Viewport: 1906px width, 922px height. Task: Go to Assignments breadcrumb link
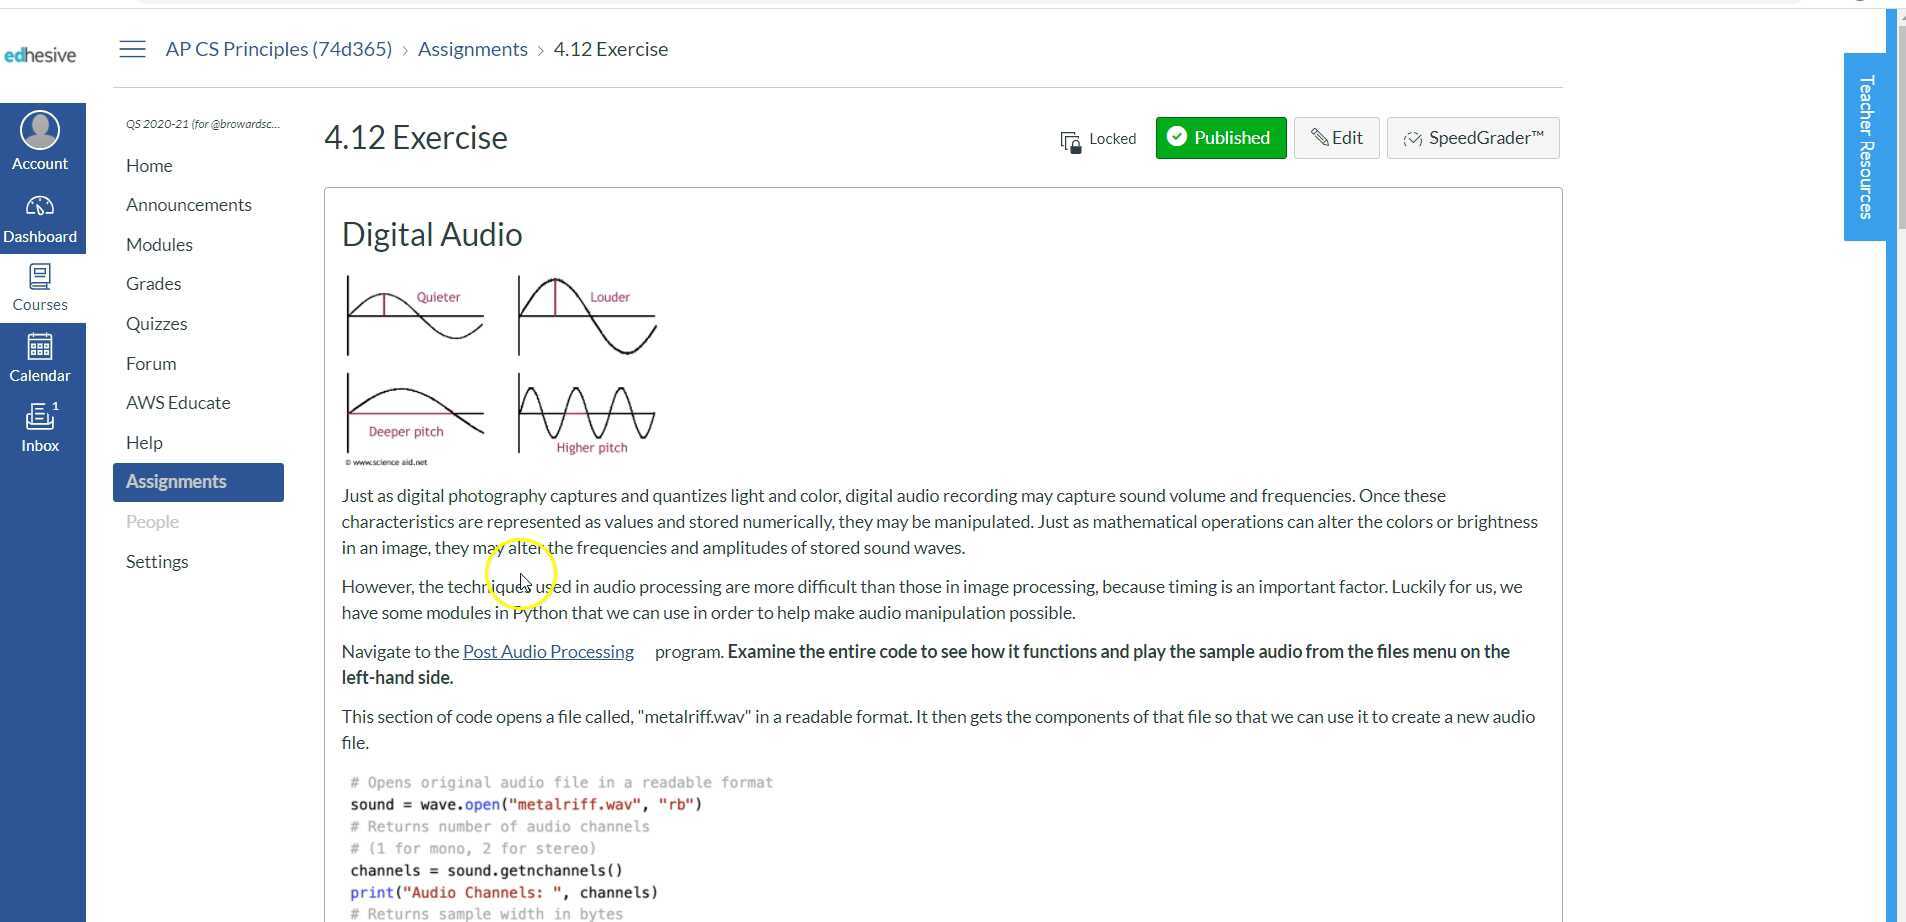click(x=472, y=49)
